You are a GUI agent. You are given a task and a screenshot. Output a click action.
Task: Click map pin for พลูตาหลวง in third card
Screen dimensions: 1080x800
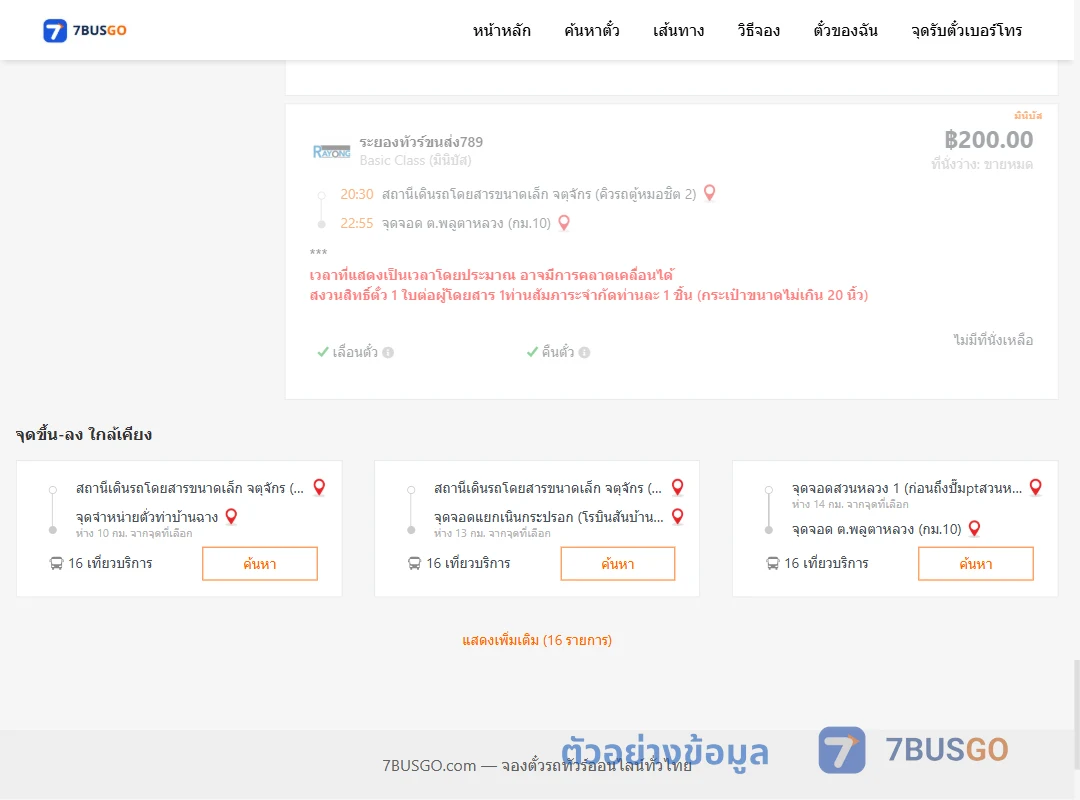(x=975, y=529)
